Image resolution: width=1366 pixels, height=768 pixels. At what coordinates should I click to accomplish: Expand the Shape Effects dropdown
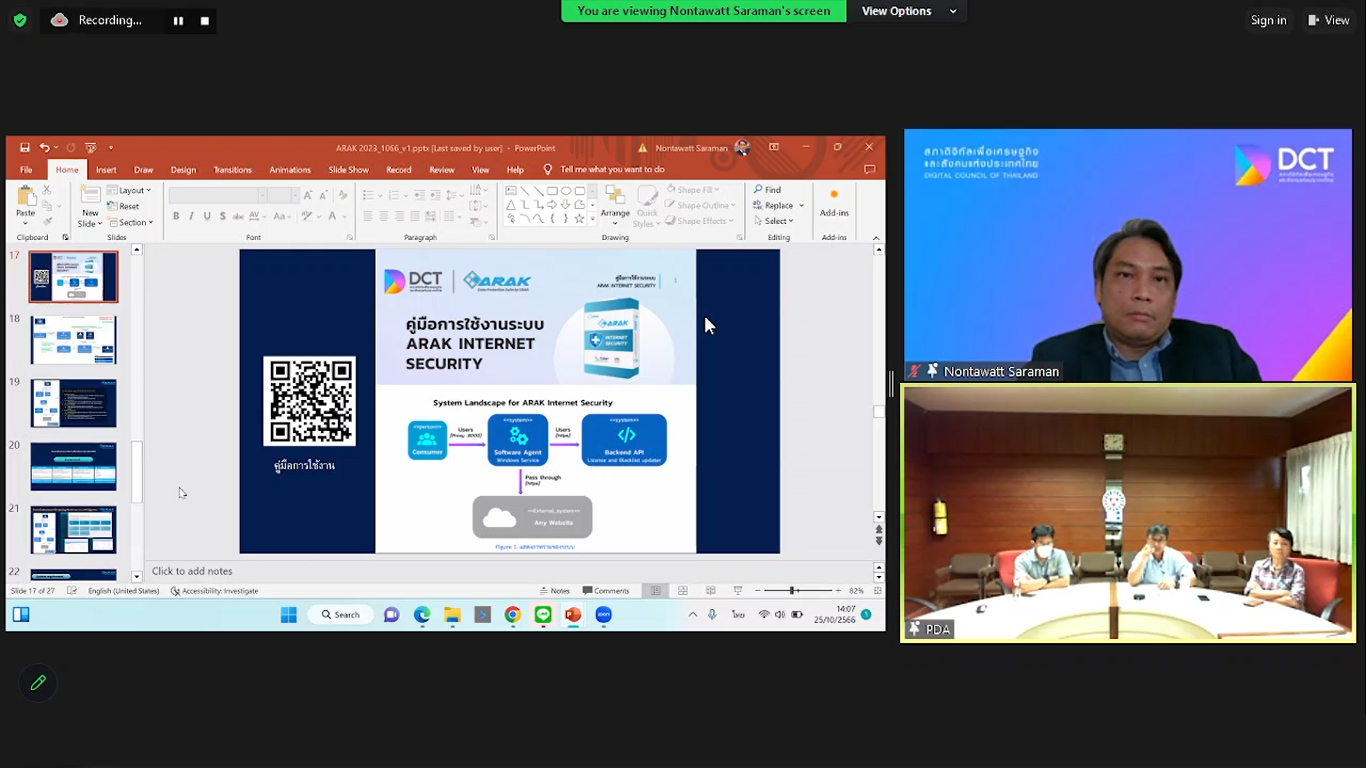pos(700,222)
